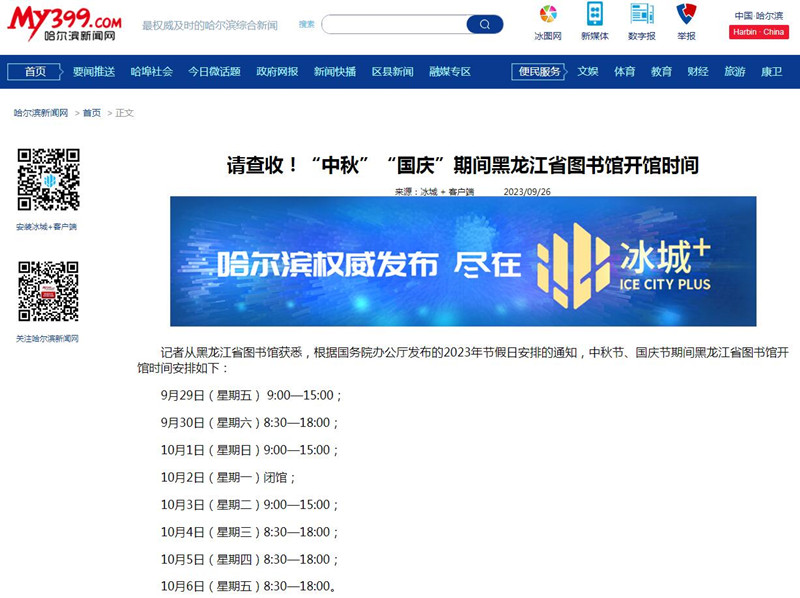Open the 举报 report icon

[x=686, y=14]
